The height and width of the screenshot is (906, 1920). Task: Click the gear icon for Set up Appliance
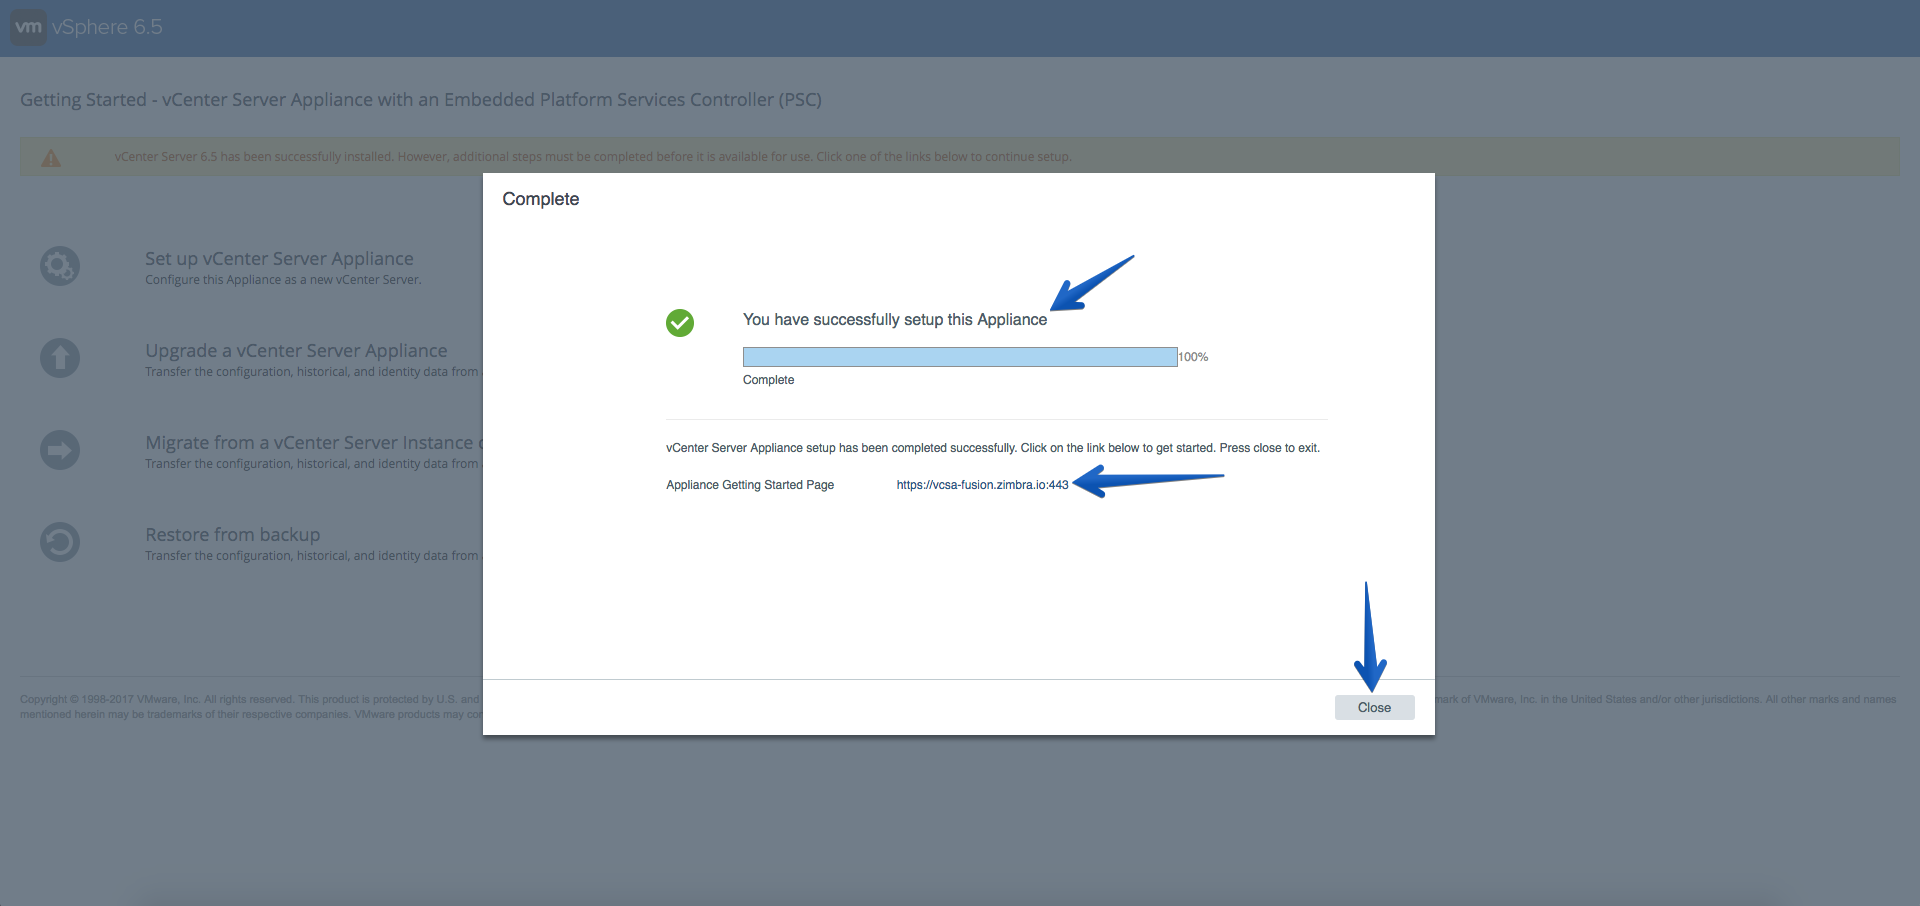click(x=60, y=266)
